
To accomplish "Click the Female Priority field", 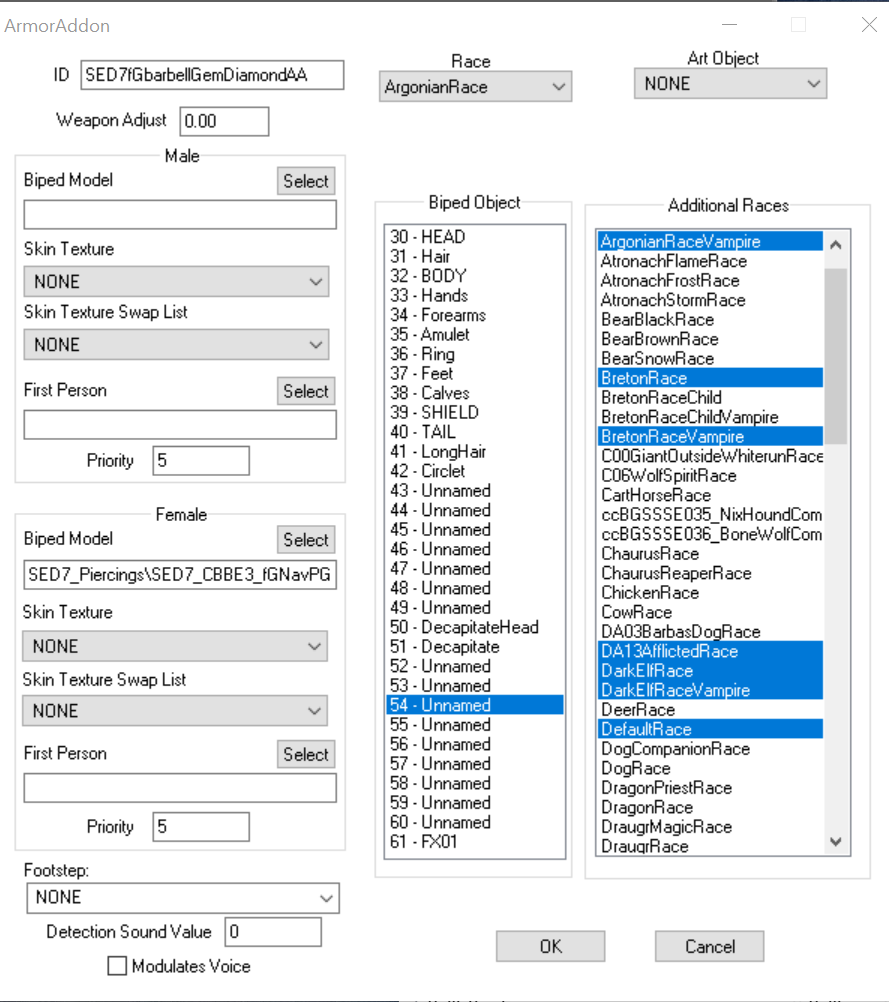I will pos(201,827).
